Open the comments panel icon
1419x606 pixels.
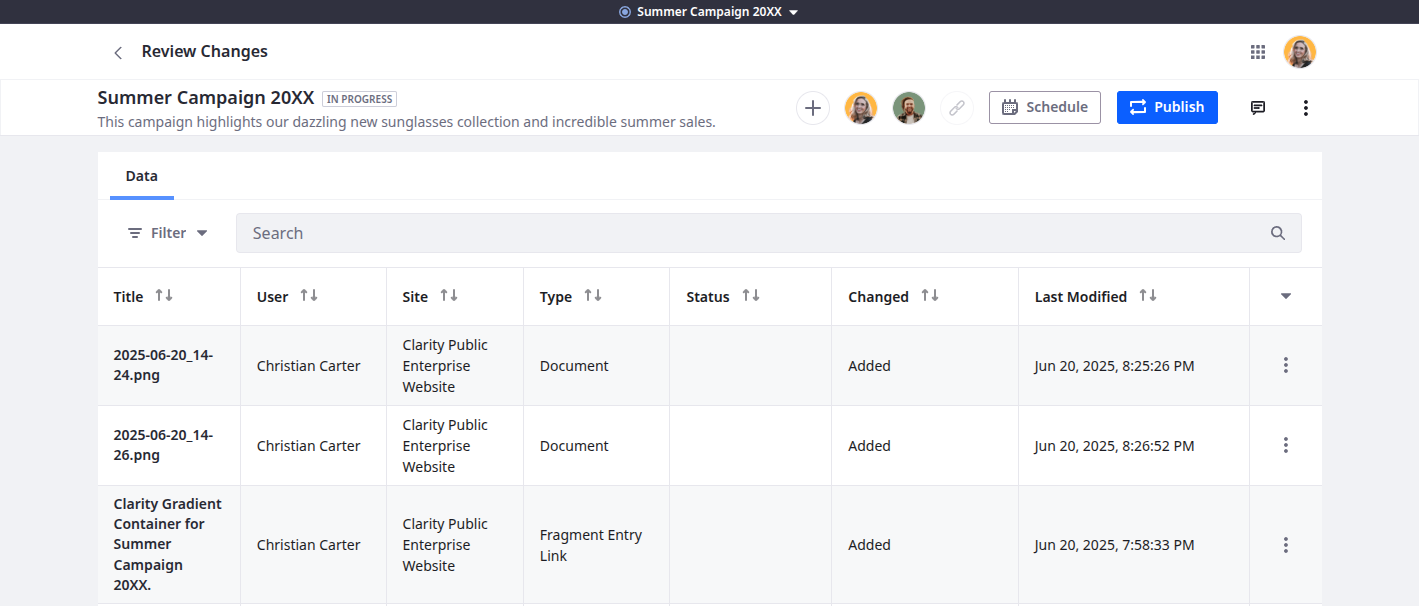point(1258,108)
